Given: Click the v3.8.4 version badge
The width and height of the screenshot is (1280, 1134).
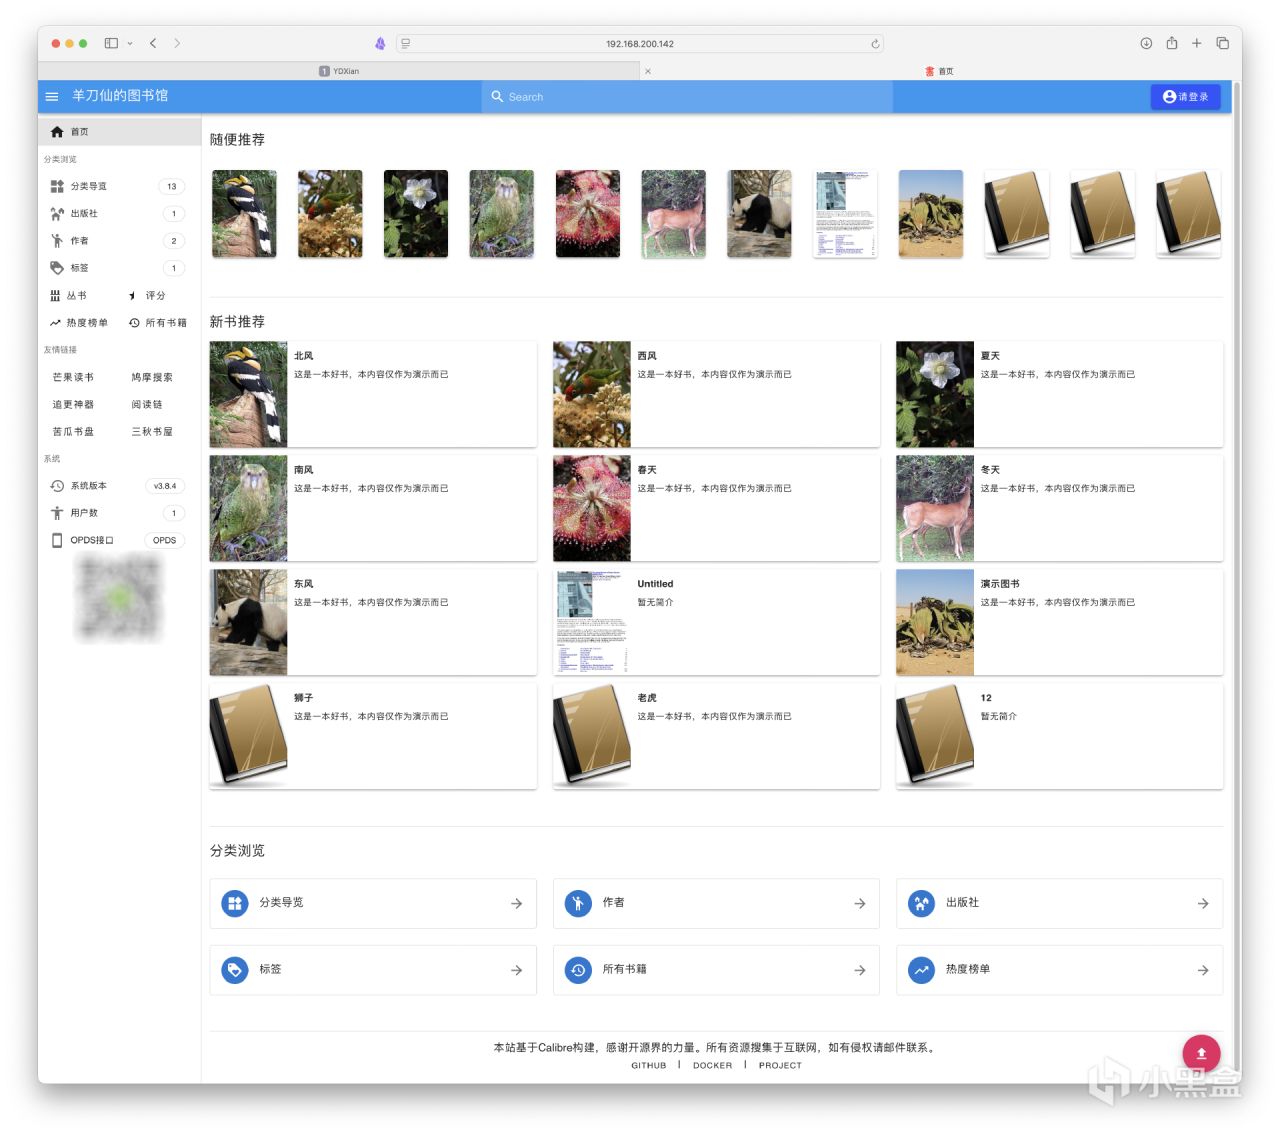Looking at the screenshot, I should click(x=165, y=486).
